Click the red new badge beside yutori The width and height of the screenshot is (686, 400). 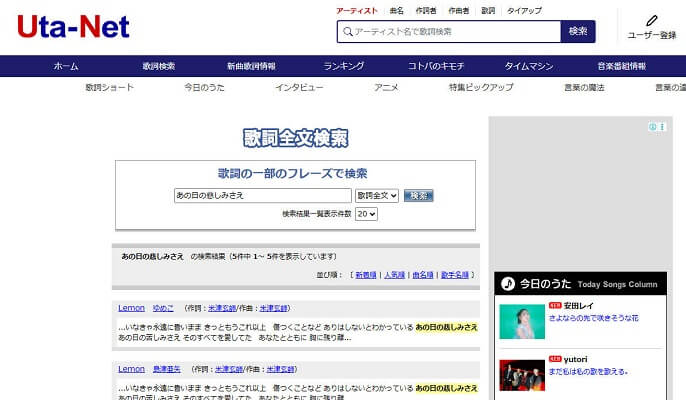pyautogui.click(x=555, y=359)
